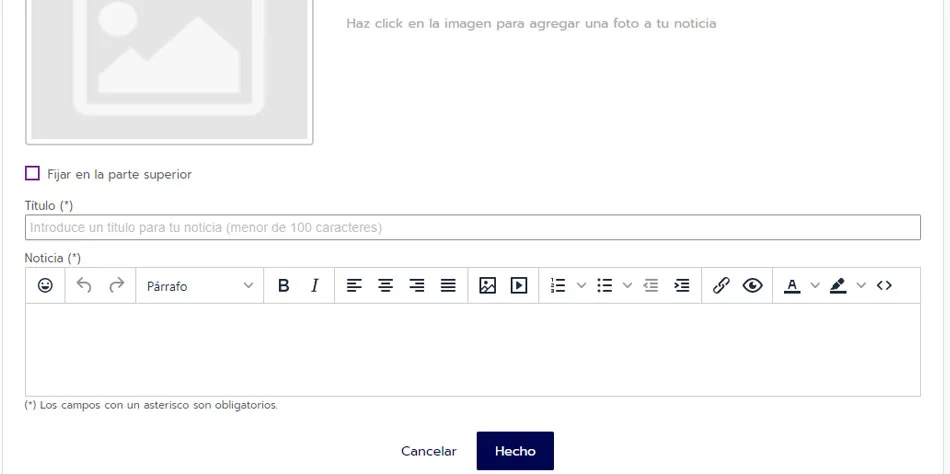Toggle bold text formatting
The image size is (950, 474).
(283, 286)
